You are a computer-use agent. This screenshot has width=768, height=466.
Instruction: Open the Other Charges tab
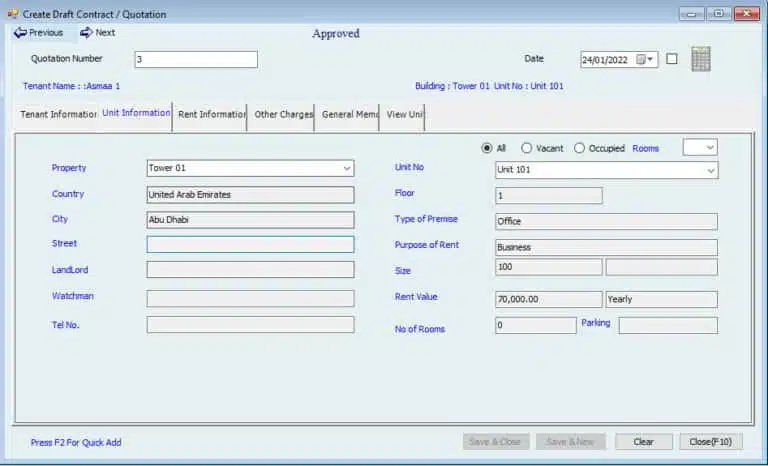coord(284,115)
